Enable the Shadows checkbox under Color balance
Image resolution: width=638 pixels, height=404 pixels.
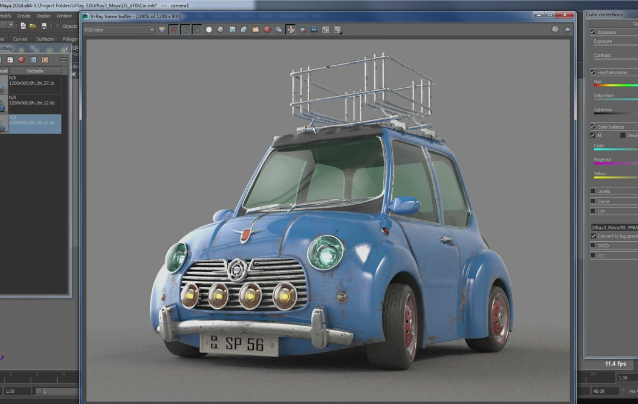pyautogui.click(x=623, y=135)
